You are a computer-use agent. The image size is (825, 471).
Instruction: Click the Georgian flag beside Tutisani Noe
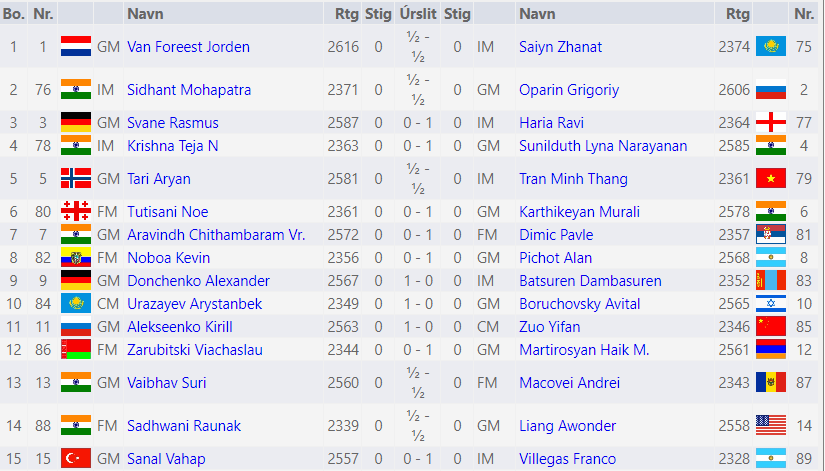pos(76,211)
